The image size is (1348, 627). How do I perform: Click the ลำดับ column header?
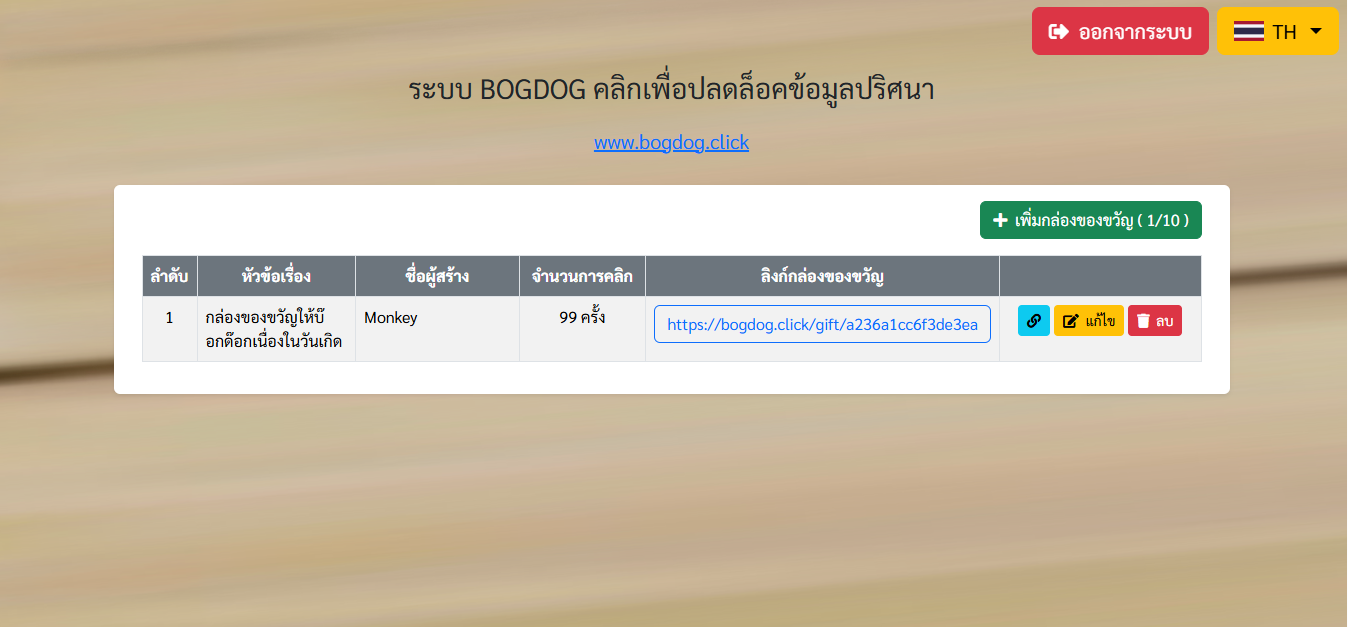click(x=169, y=276)
